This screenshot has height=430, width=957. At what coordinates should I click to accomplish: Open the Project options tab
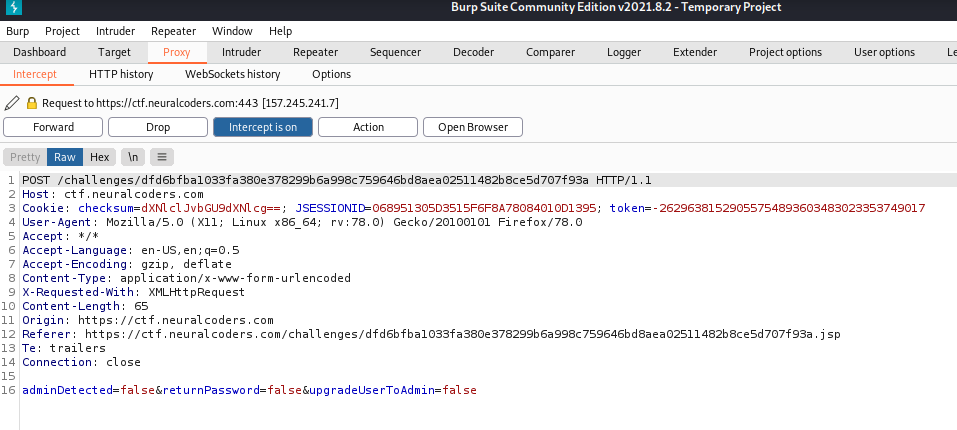785,52
